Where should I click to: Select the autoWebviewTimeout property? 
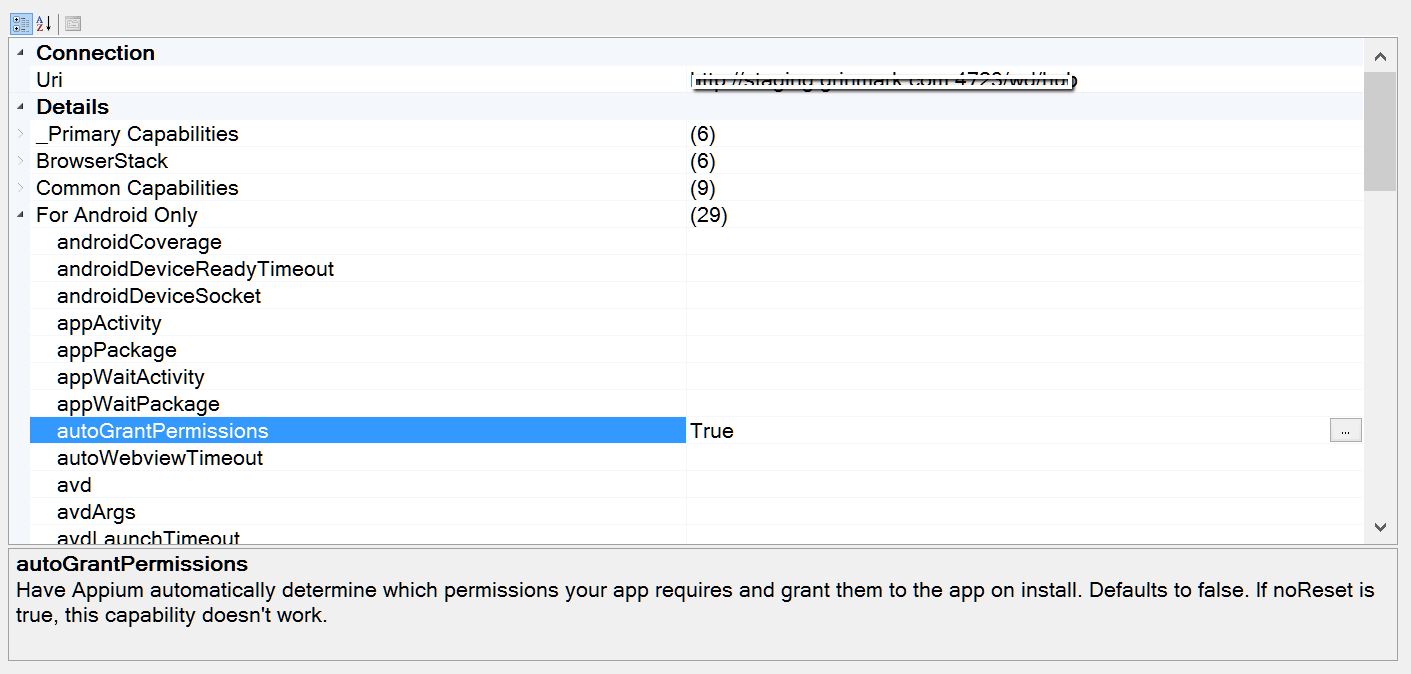click(160, 458)
